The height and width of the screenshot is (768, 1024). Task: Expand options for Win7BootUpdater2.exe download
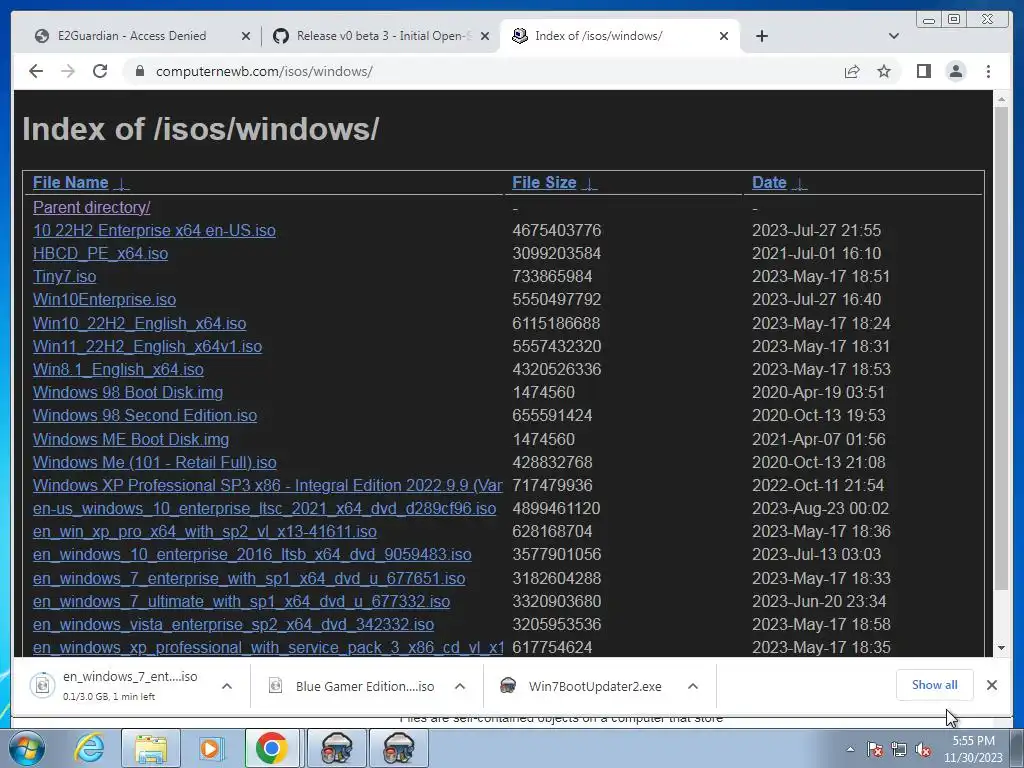pos(693,686)
